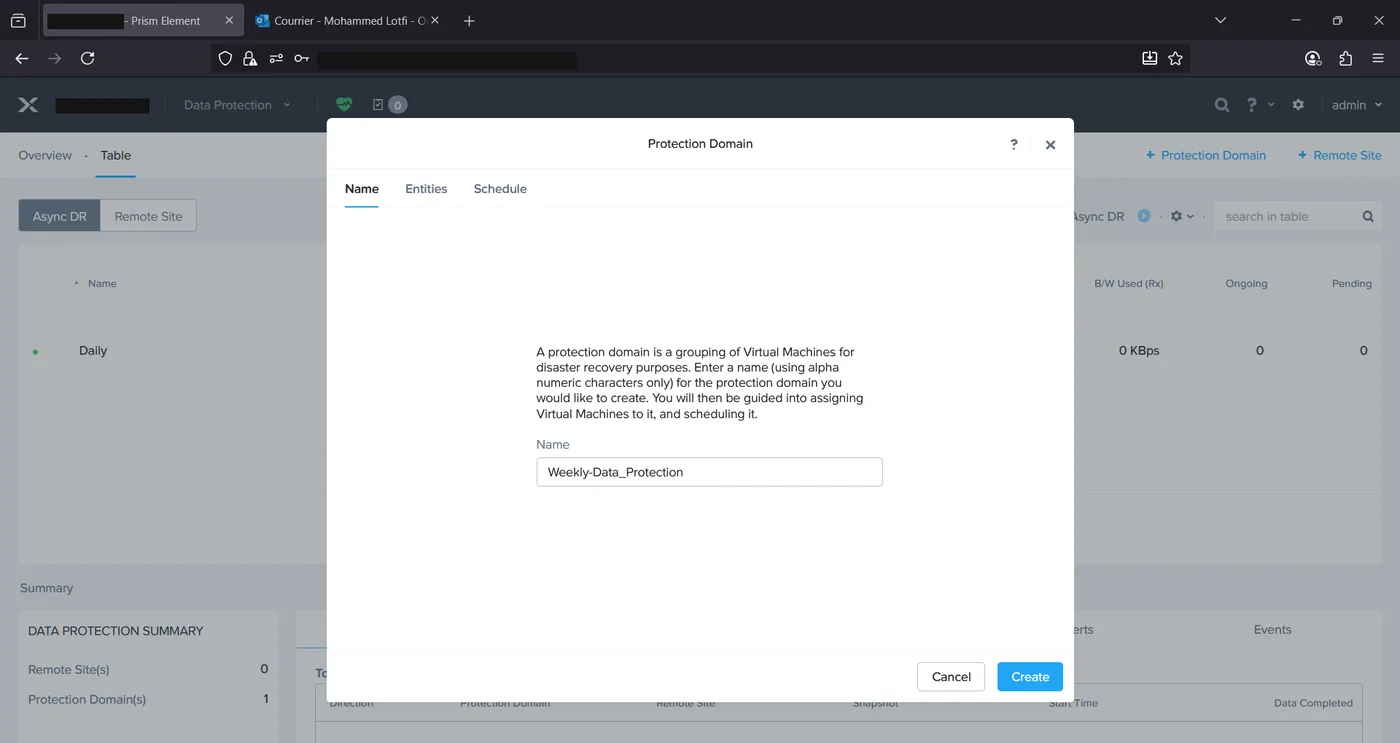Click the search in table magnifier icon

[1368, 216]
